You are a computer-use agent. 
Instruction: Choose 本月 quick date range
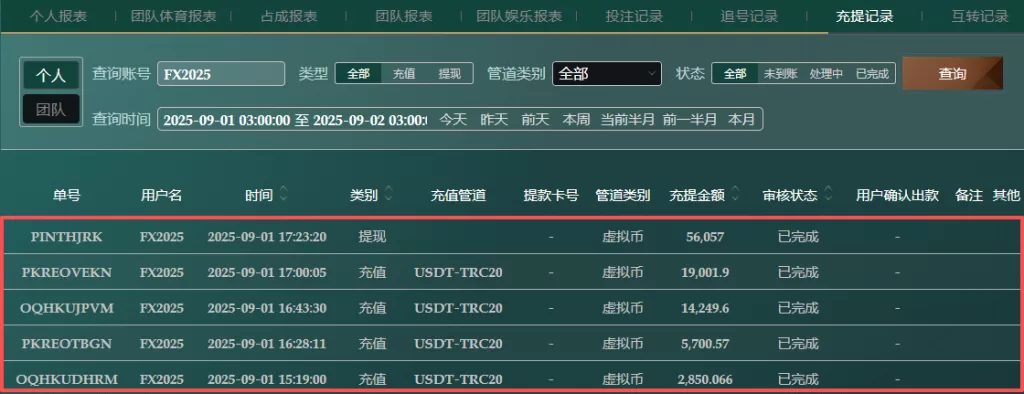point(741,120)
